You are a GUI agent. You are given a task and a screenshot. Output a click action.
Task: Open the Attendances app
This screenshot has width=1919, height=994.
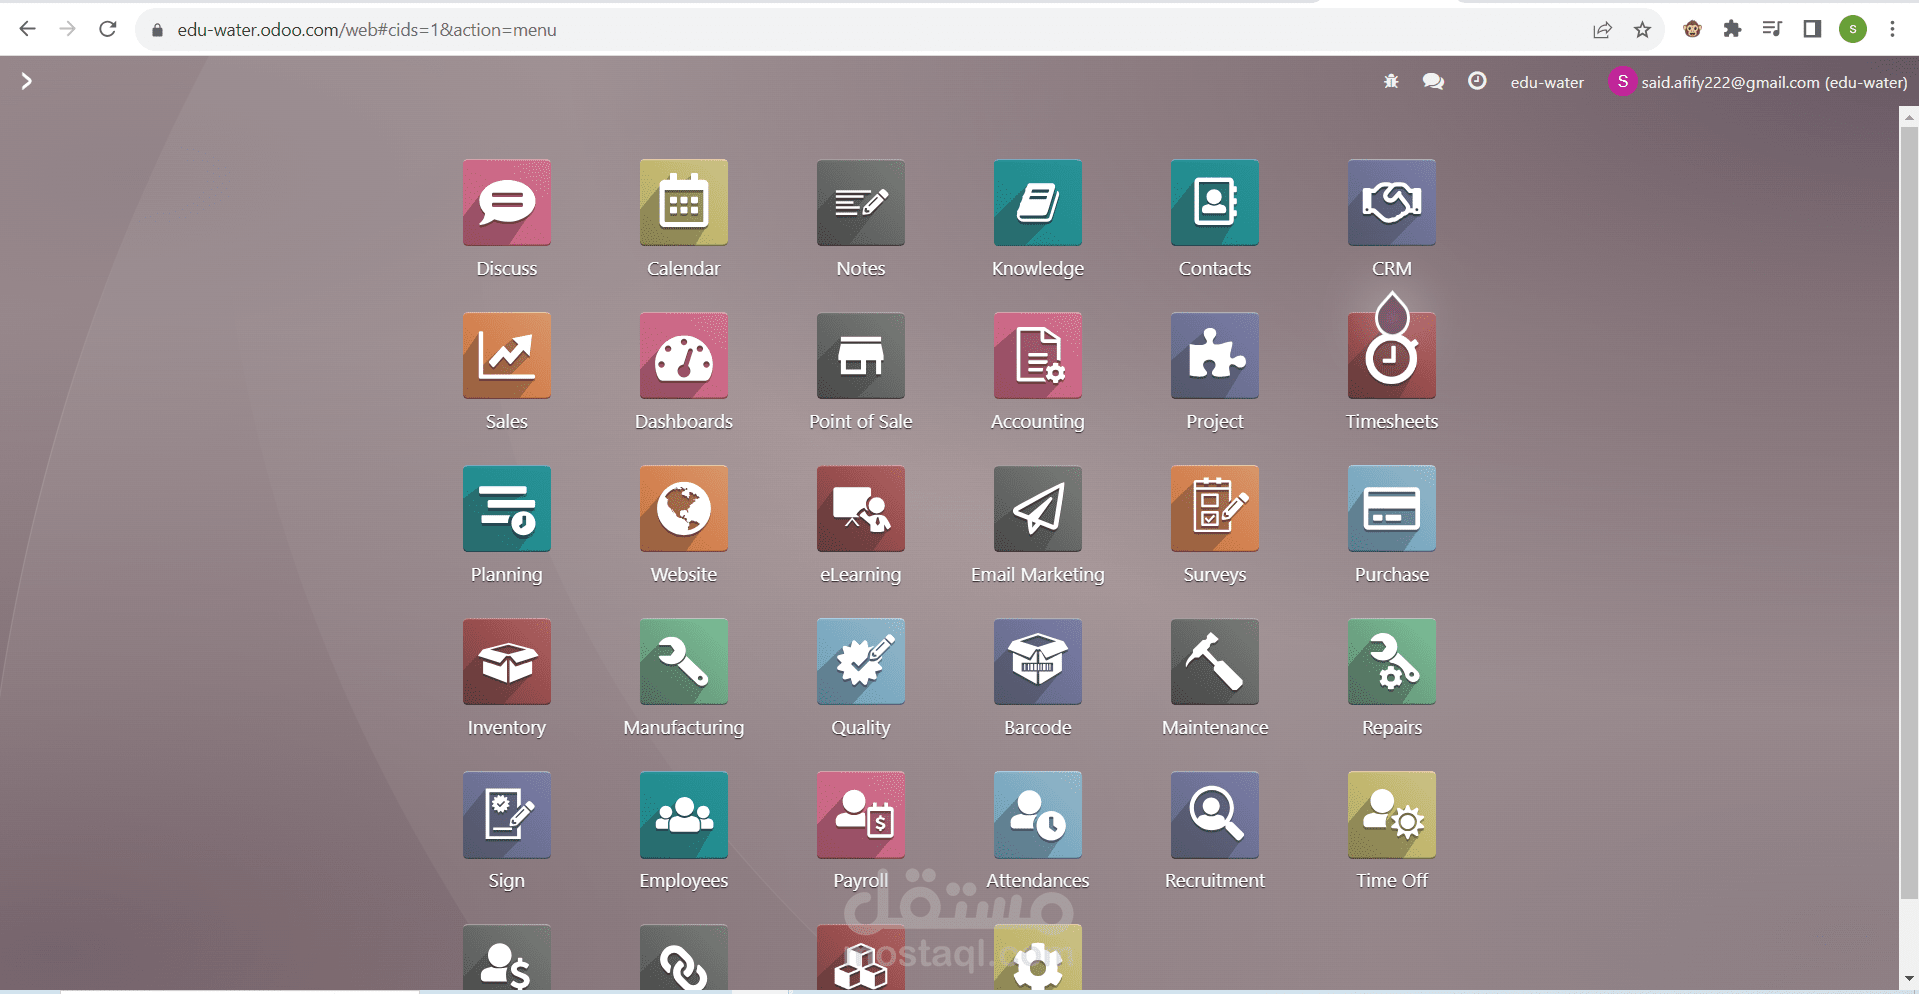tap(1038, 815)
